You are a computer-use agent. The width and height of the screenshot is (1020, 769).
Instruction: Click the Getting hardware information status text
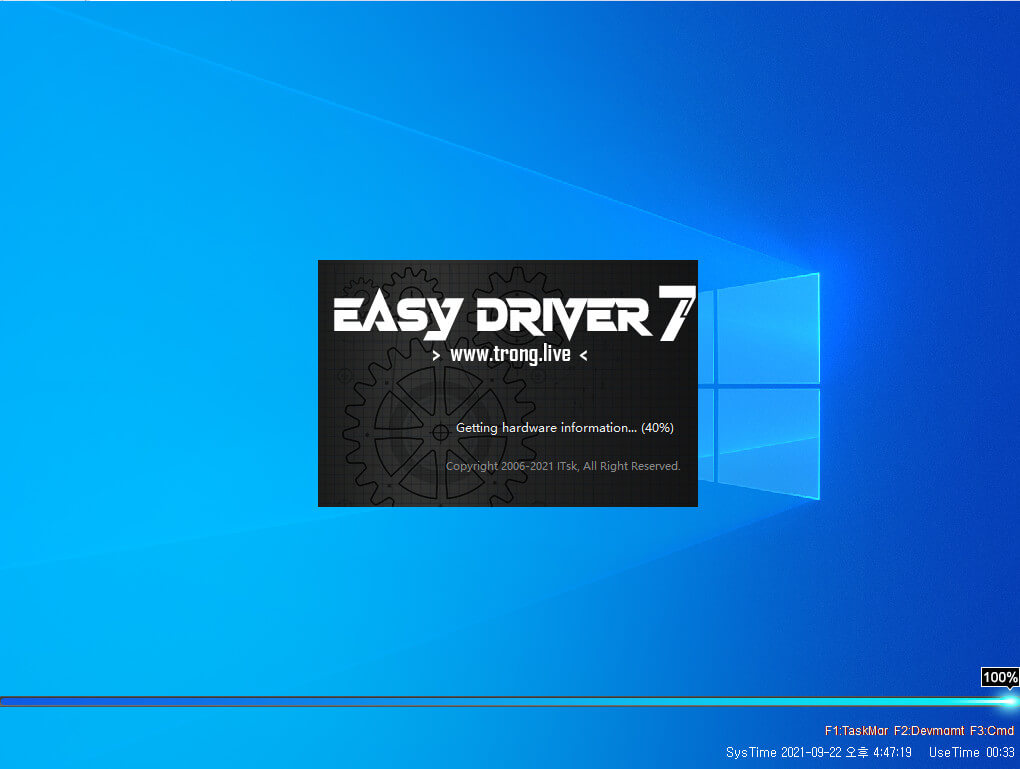546,427
